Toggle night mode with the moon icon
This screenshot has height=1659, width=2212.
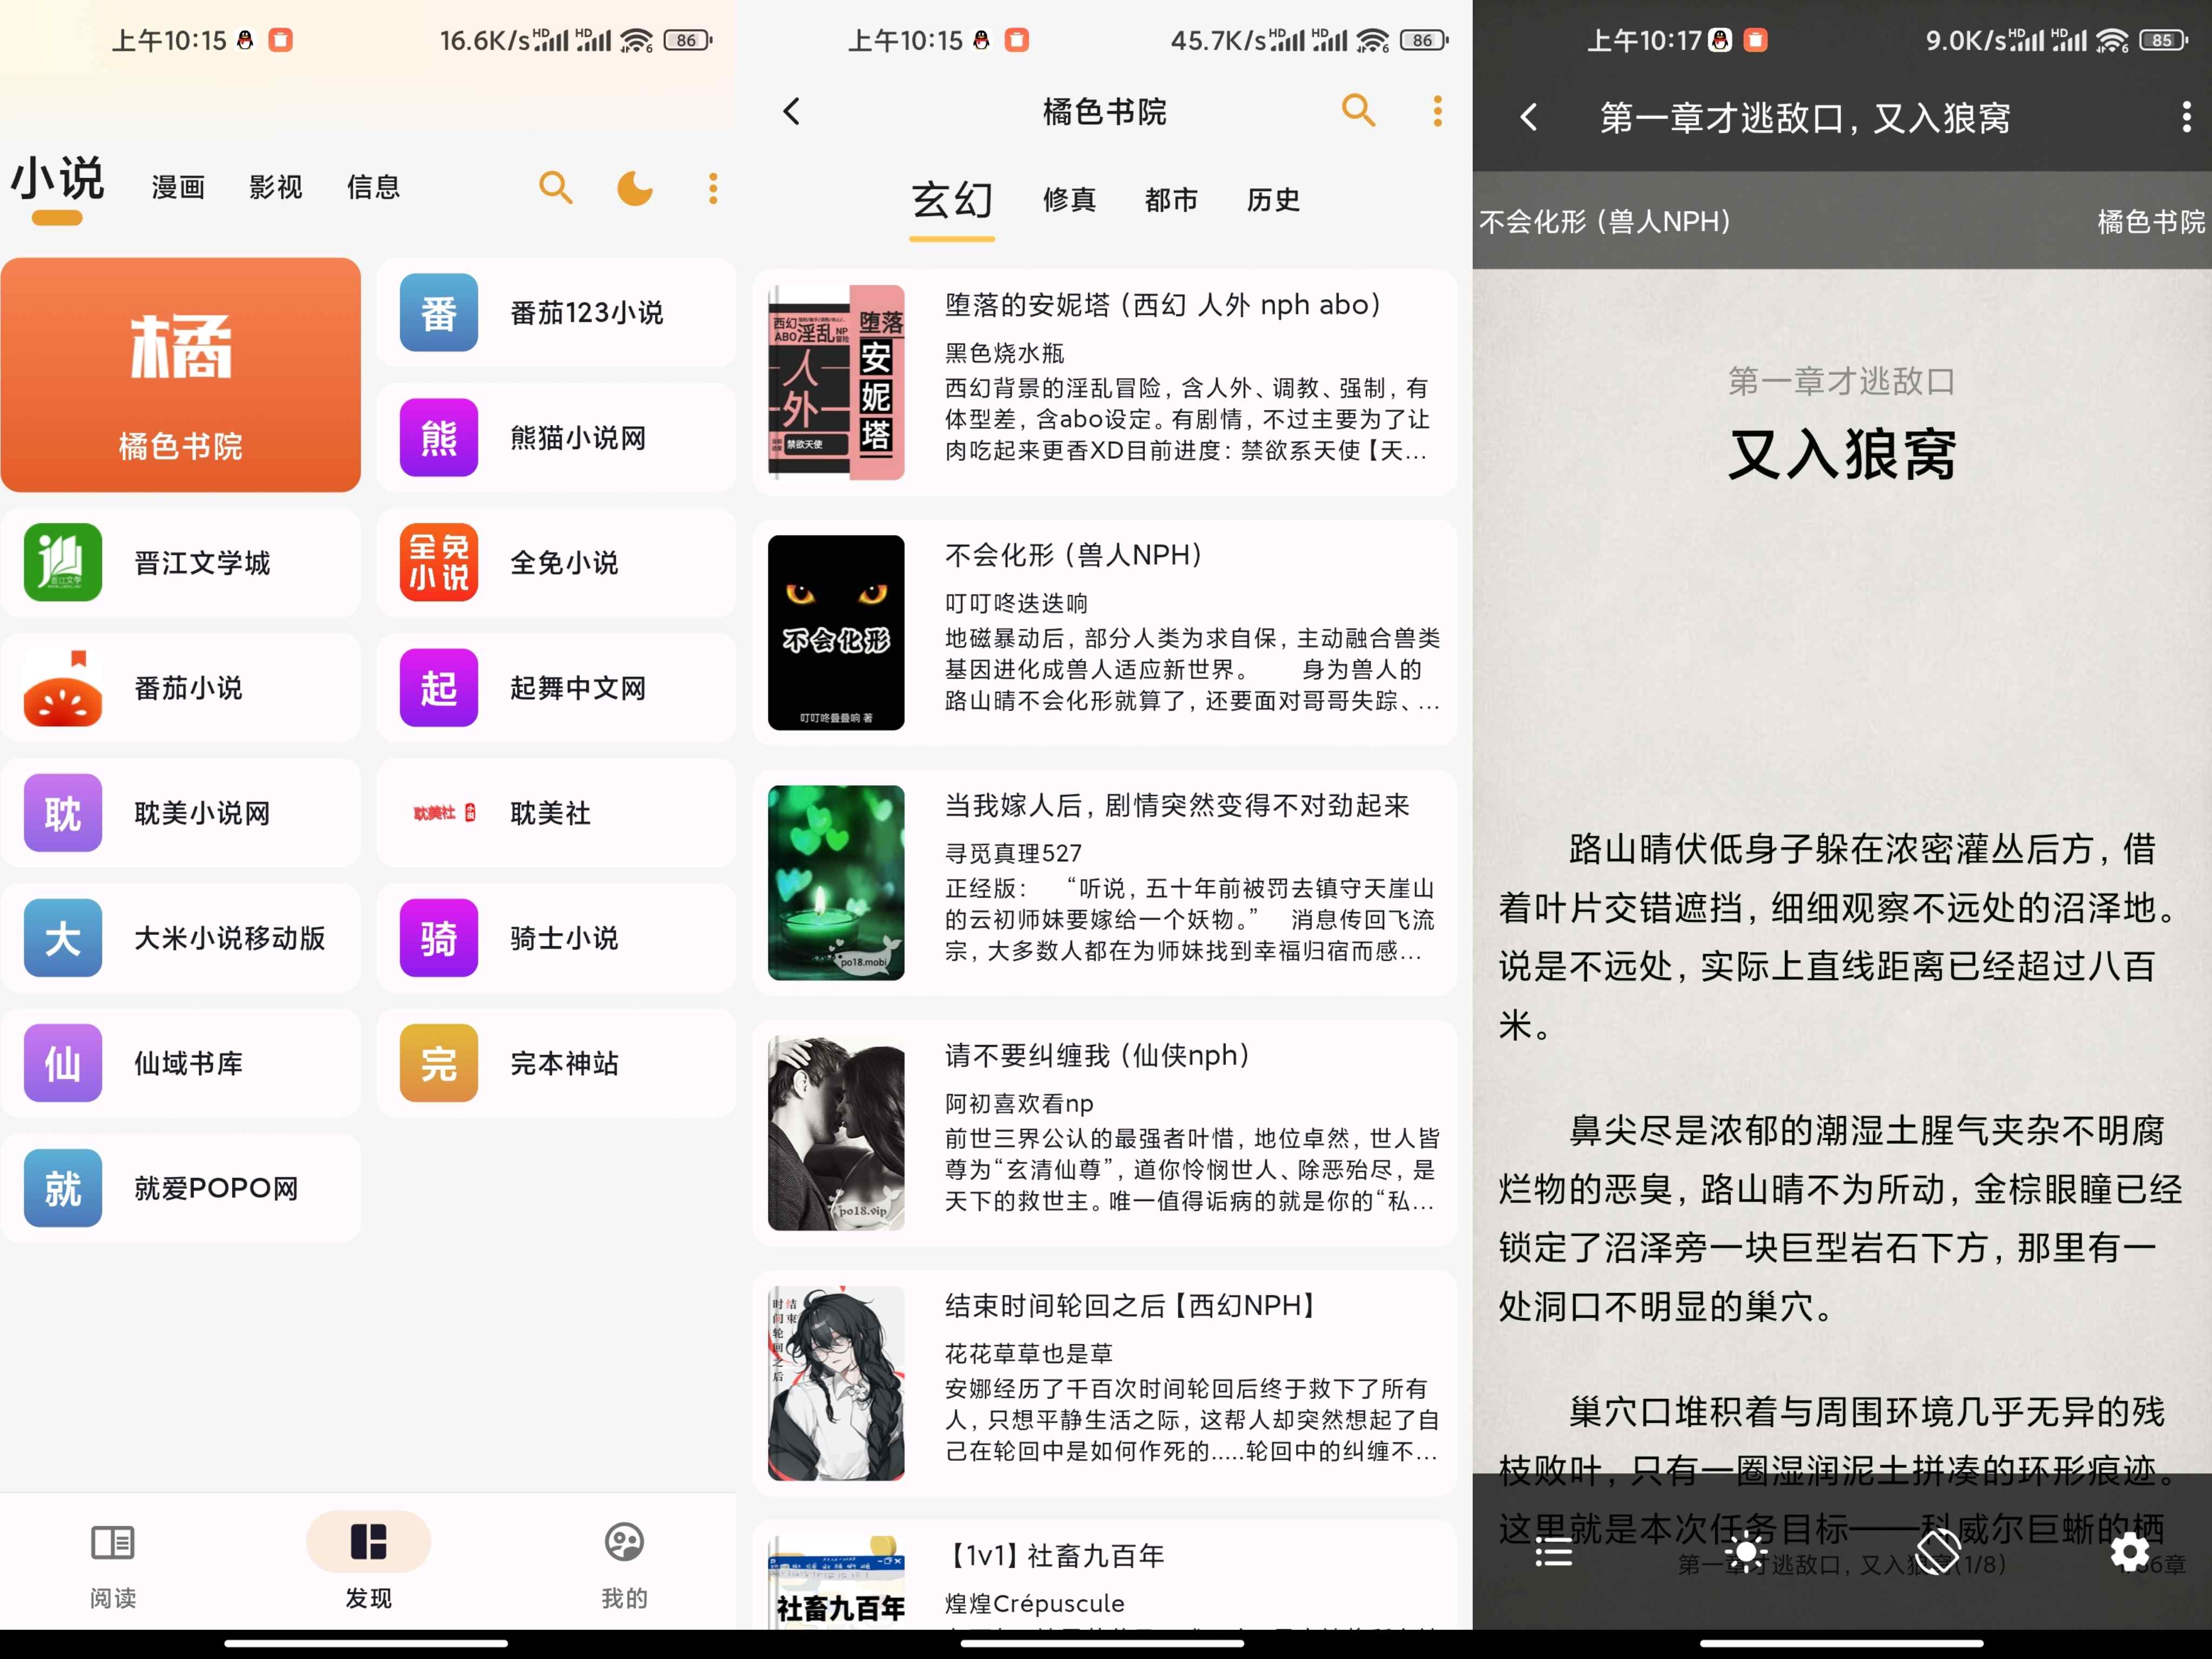click(x=634, y=187)
